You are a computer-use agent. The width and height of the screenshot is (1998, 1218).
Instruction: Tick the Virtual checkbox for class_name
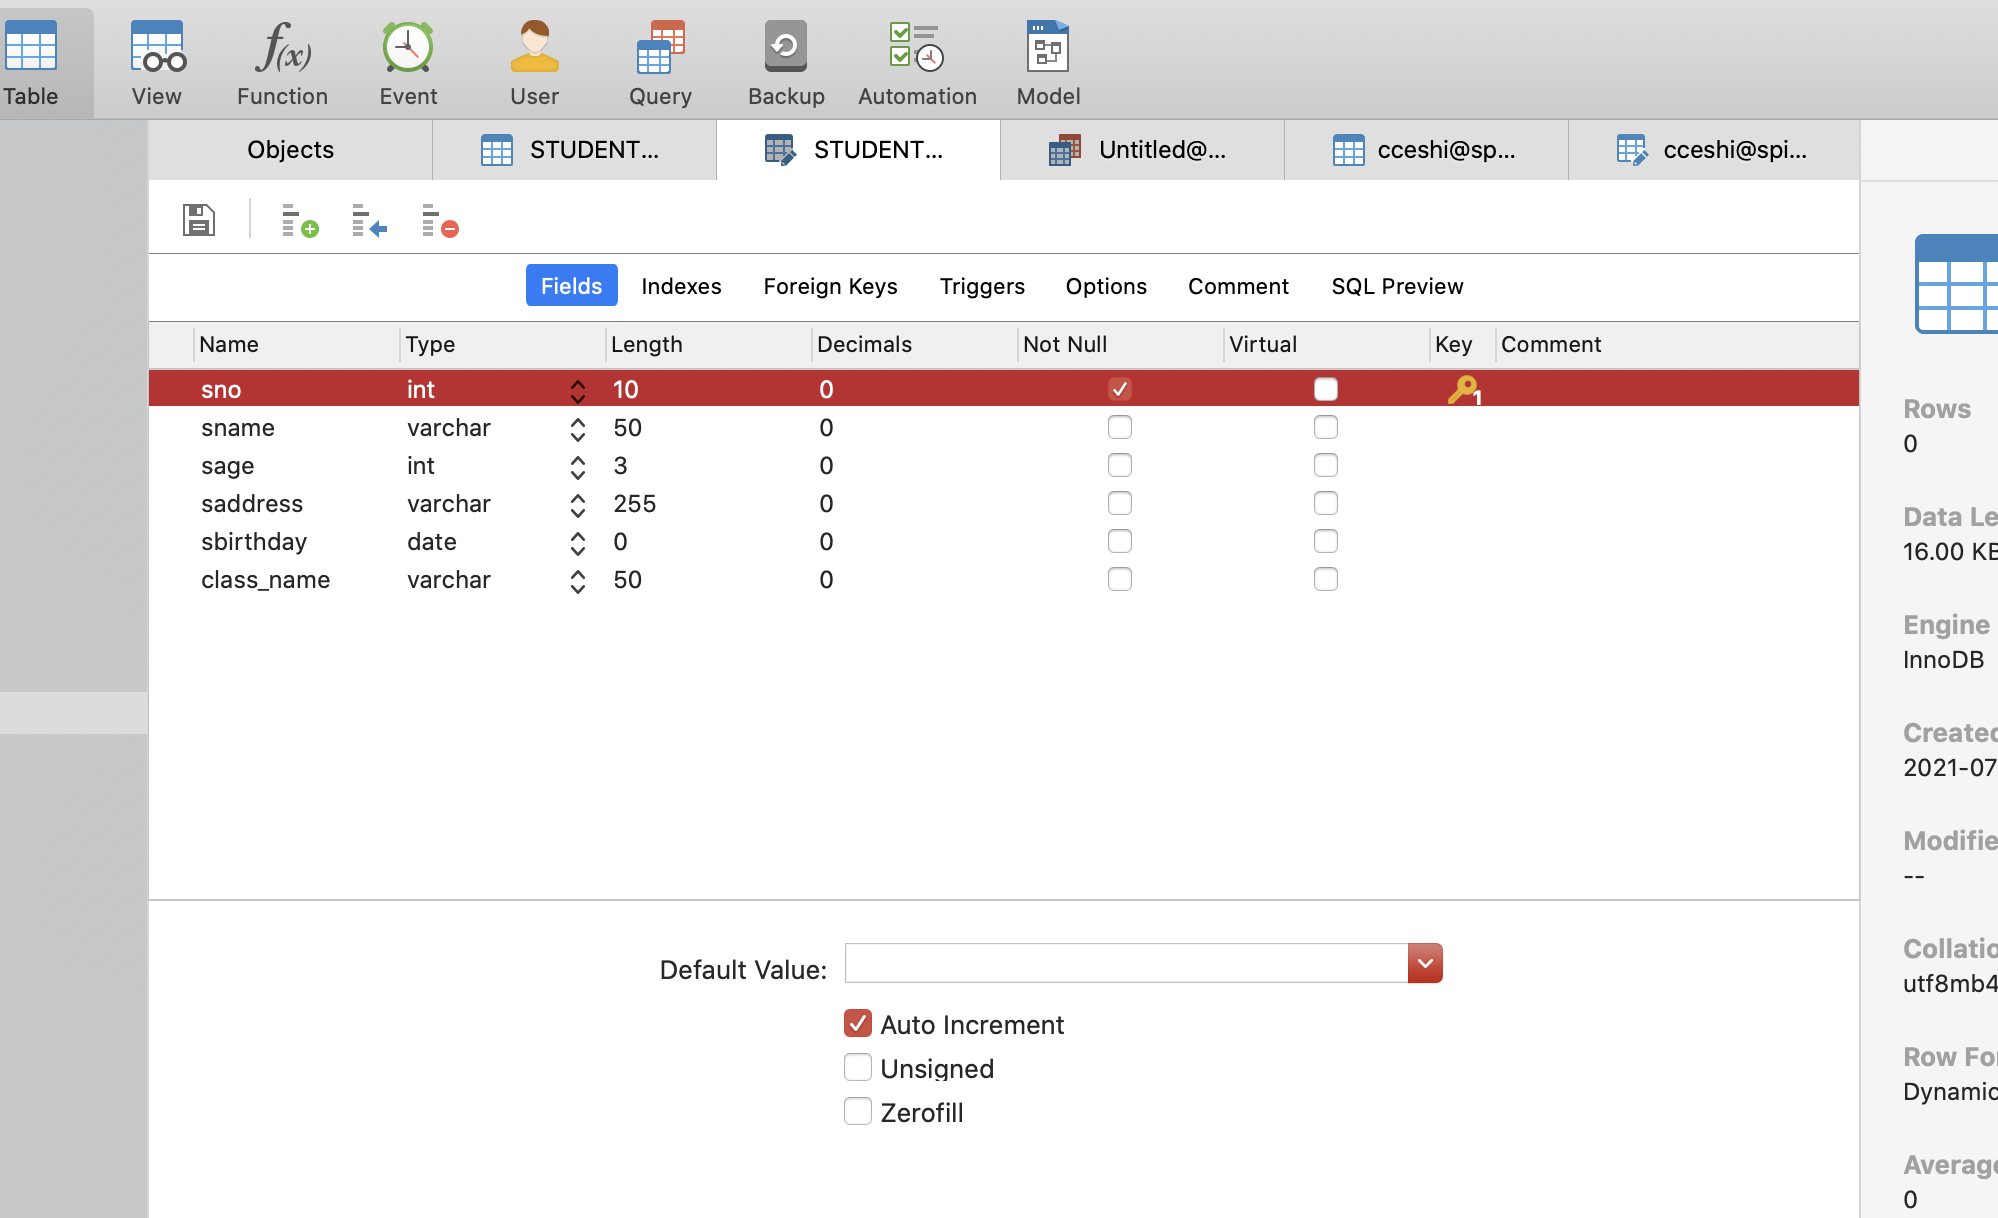[1326, 580]
